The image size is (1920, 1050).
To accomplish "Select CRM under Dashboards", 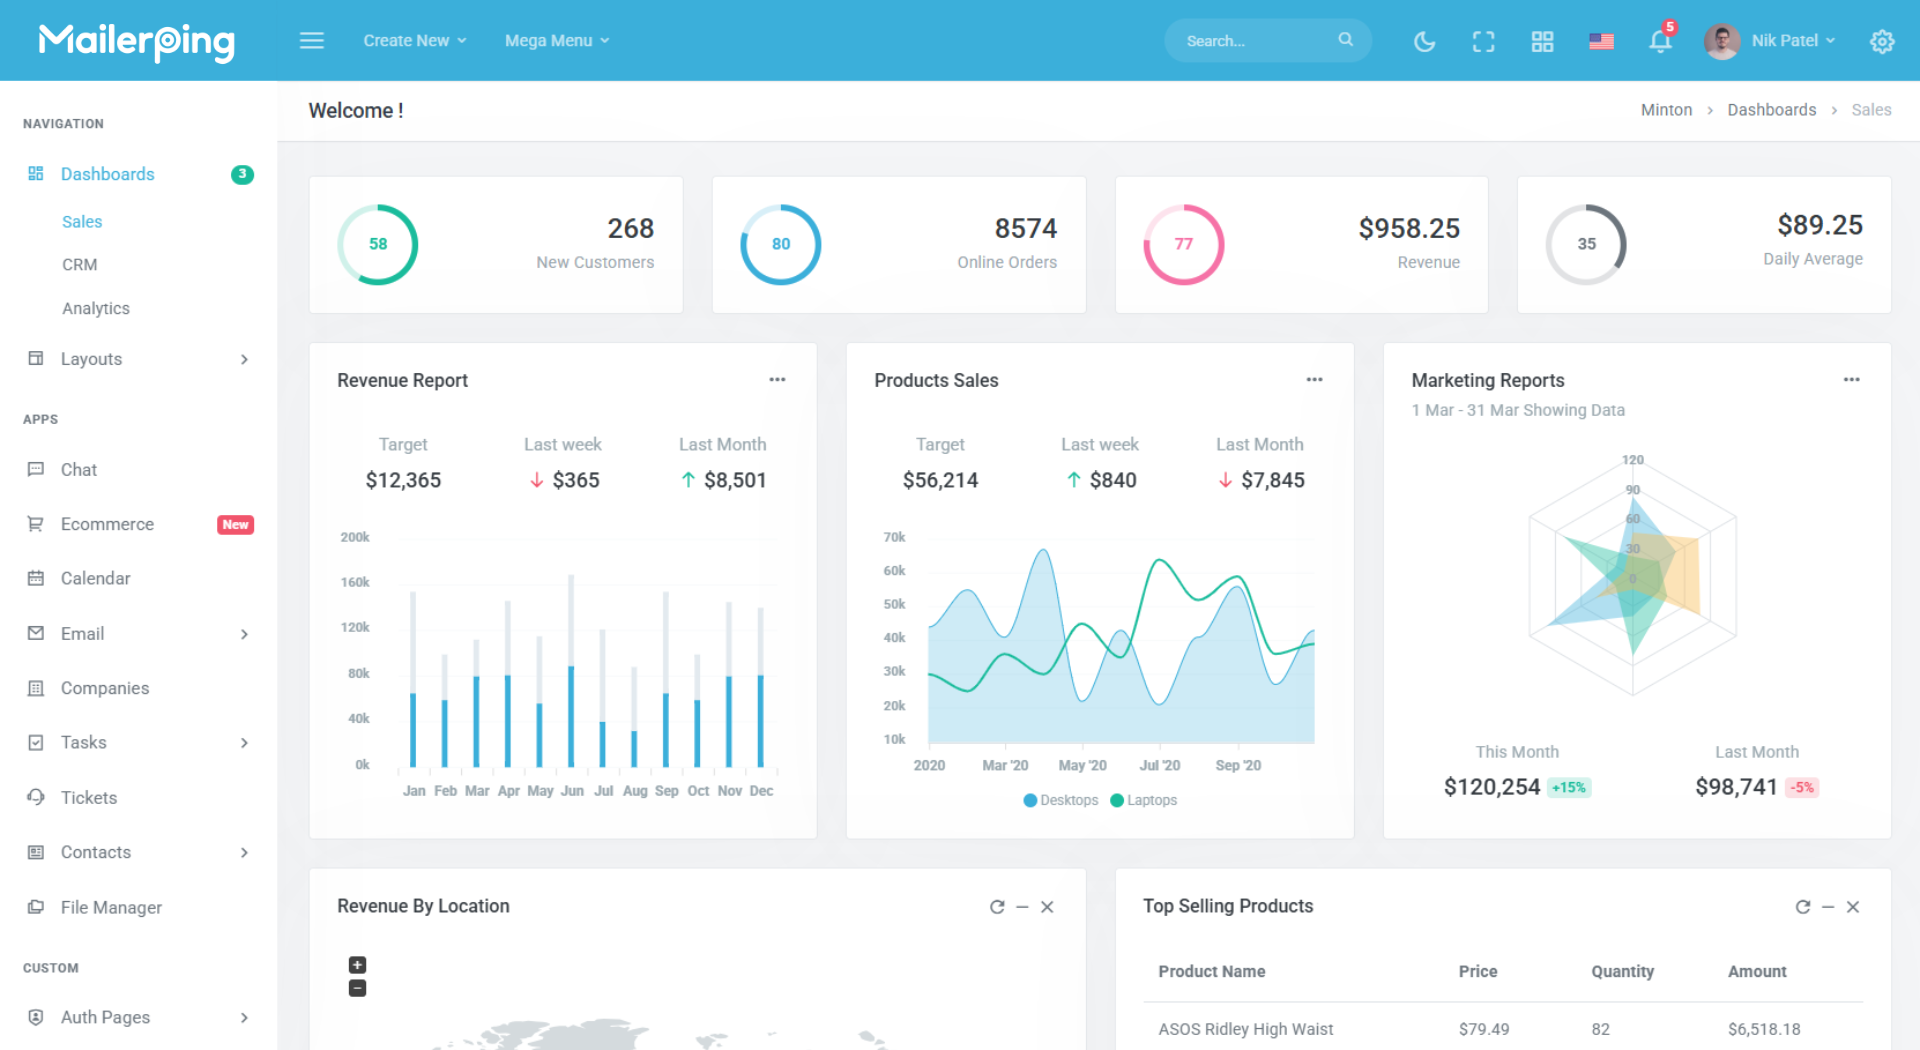I will click(x=80, y=265).
